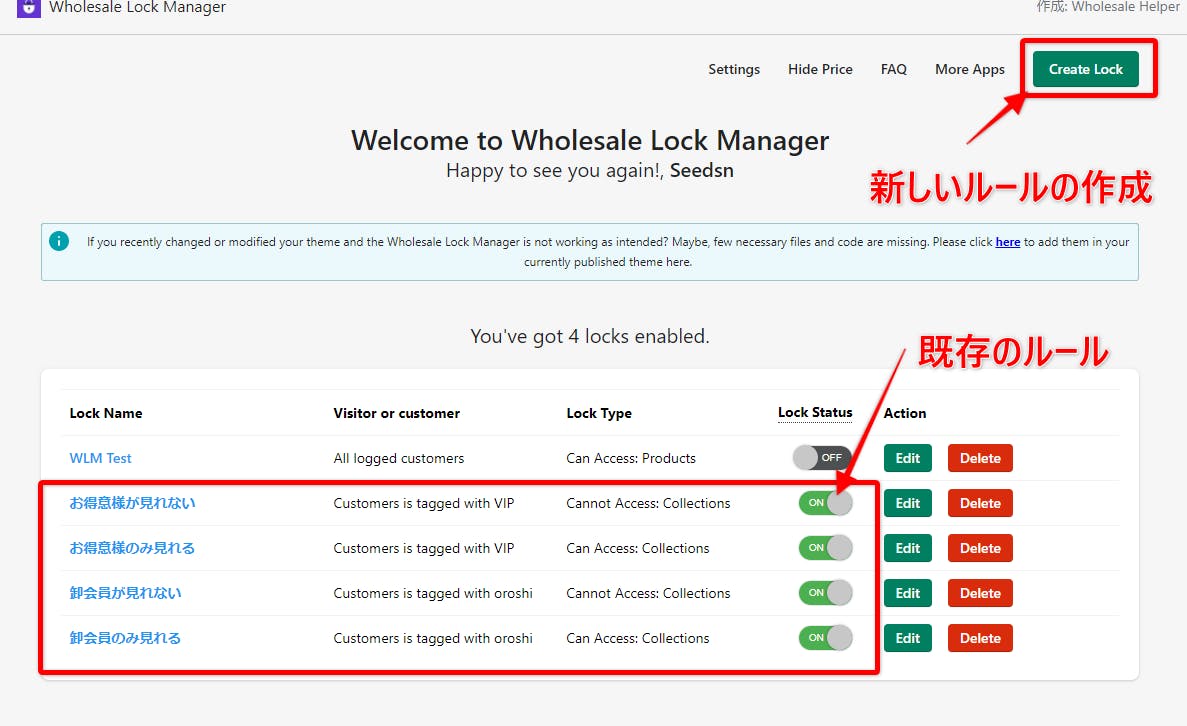This screenshot has width=1187, height=726.
Task: Click the Action column header
Action: pyautogui.click(x=905, y=413)
